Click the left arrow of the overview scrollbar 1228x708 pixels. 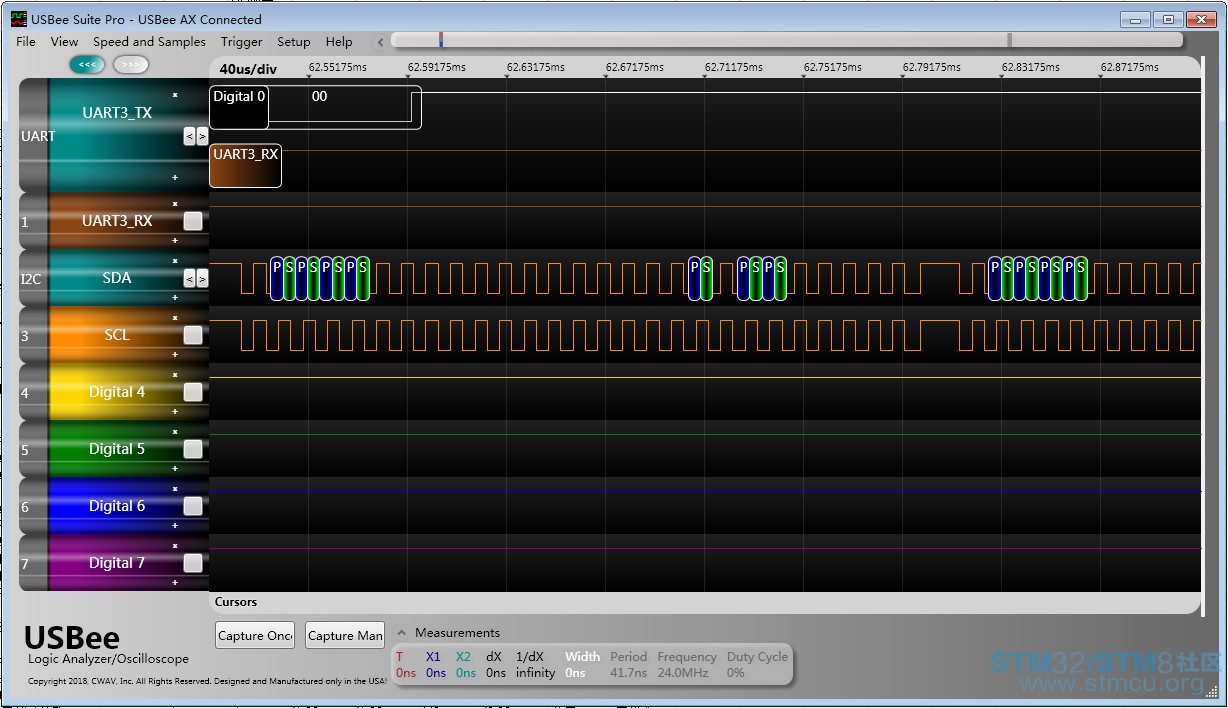[x=380, y=42]
